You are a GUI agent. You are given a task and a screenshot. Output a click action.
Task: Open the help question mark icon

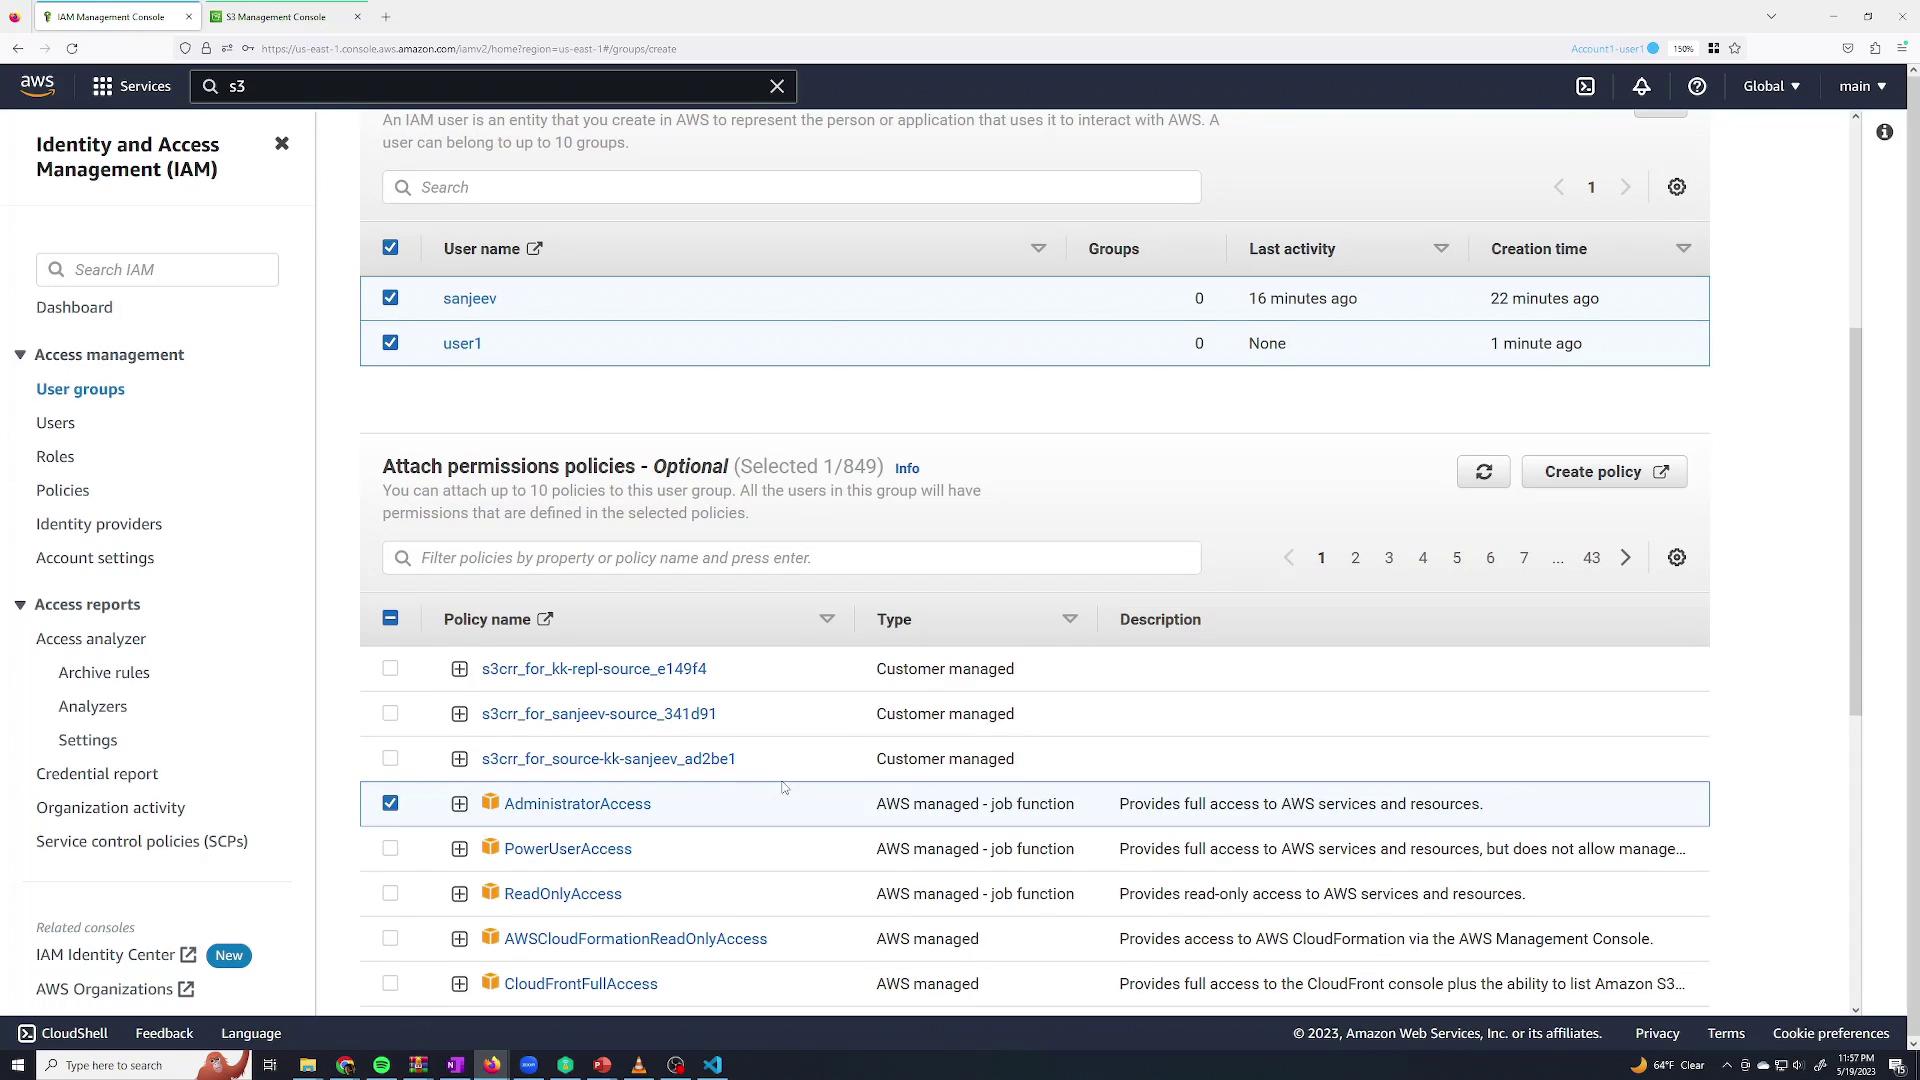pos(1697,86)
